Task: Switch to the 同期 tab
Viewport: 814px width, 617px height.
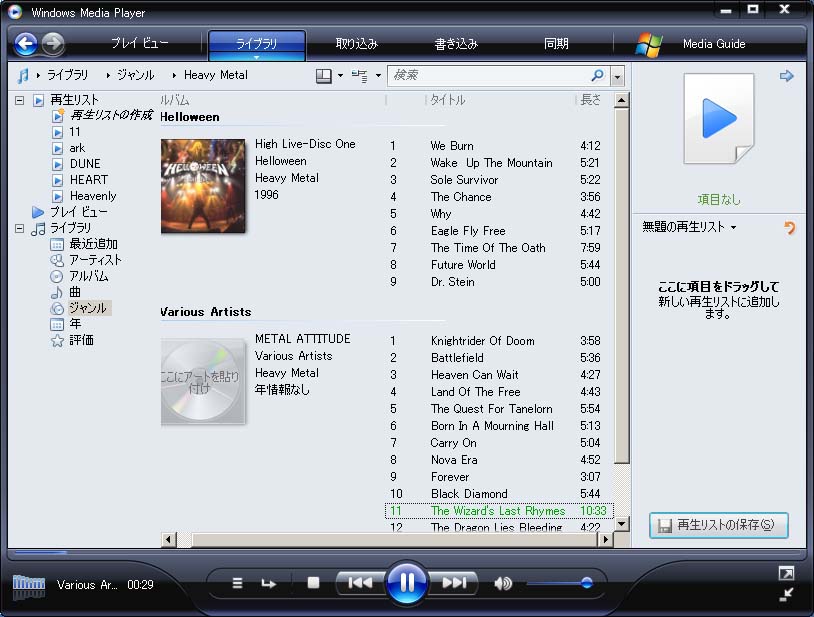Action: (556, 44)
